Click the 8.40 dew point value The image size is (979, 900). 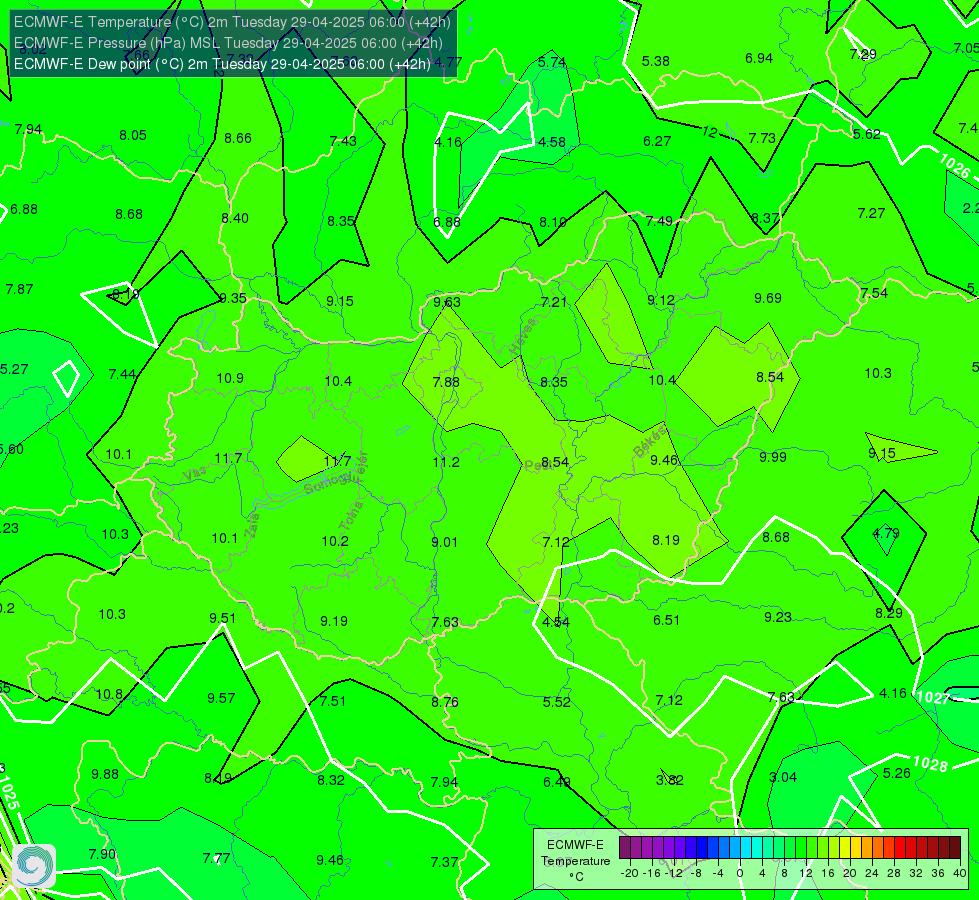tap(235, 219)
